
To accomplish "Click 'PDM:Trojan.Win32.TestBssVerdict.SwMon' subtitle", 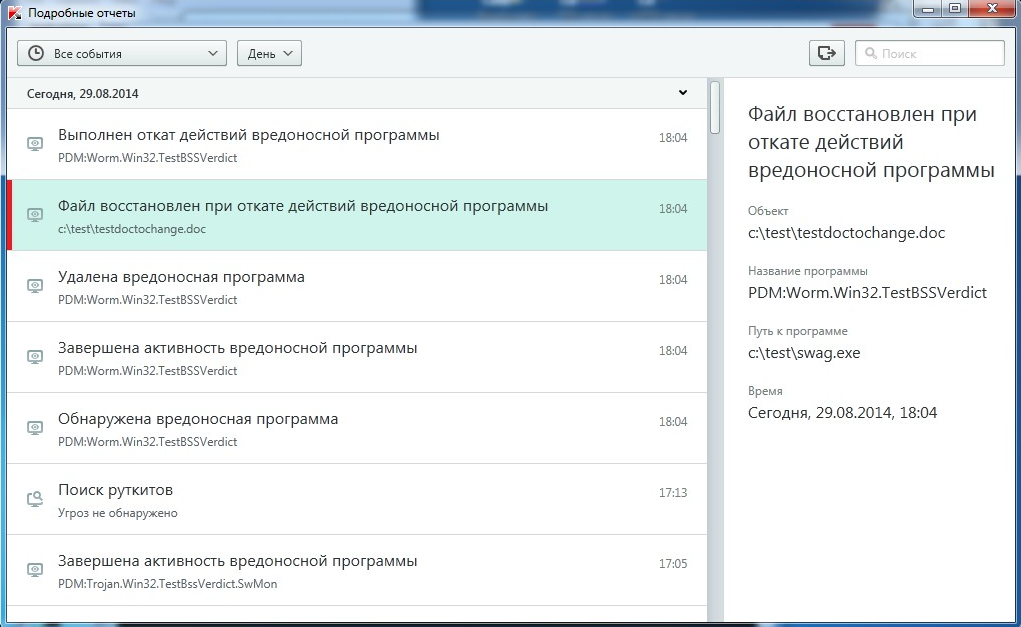I will [x=167, y=584].
